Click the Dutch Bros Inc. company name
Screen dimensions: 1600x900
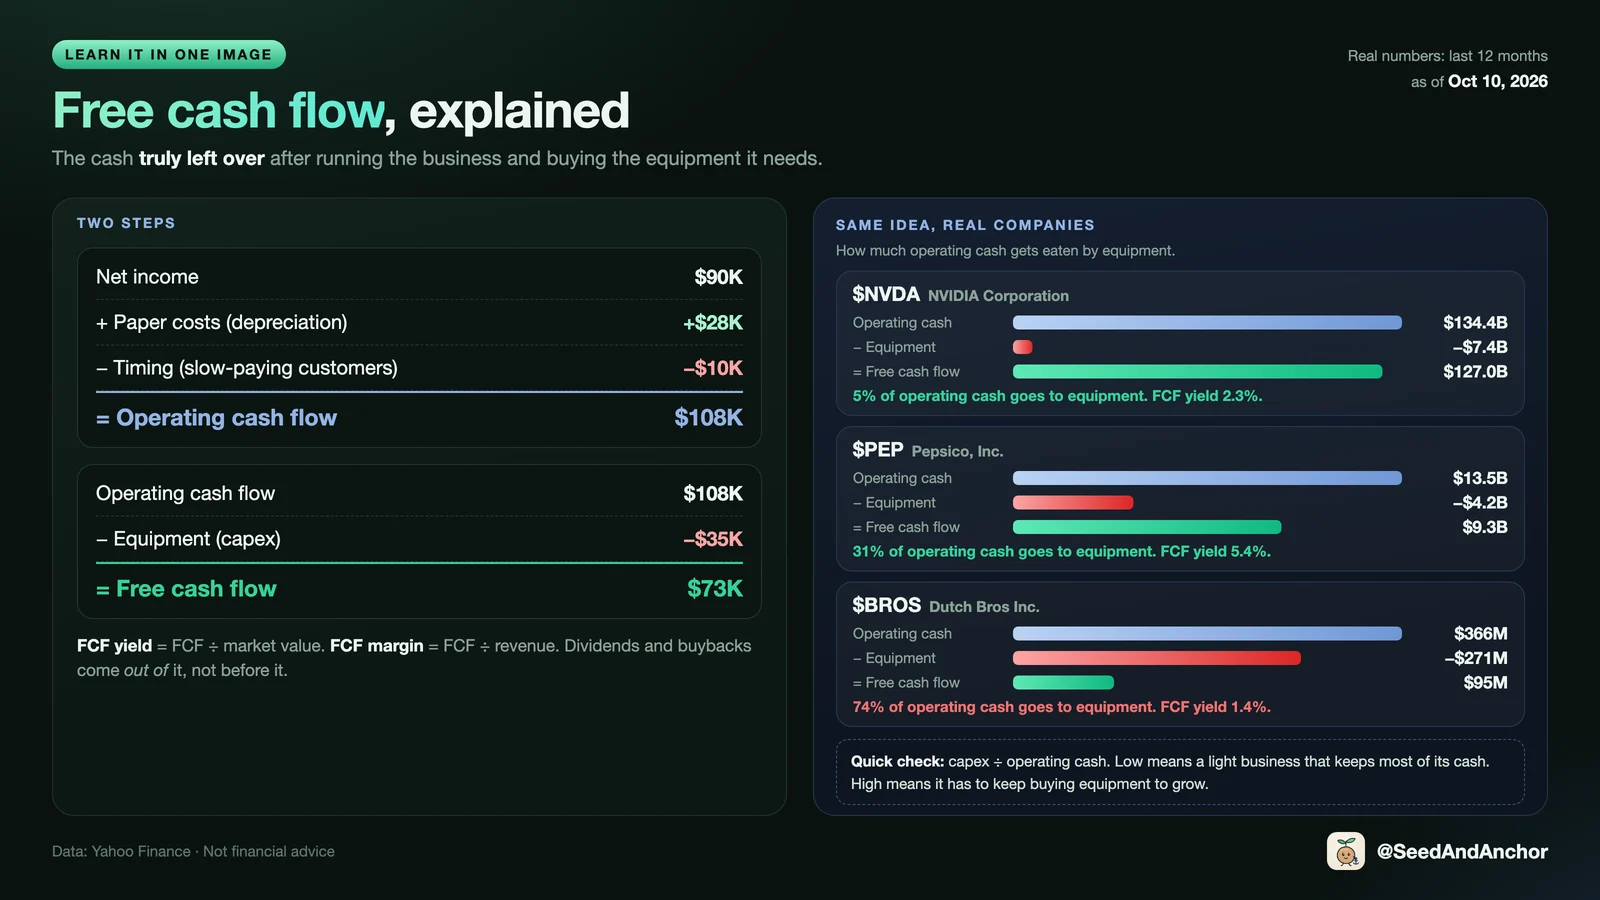pos(984,607)
